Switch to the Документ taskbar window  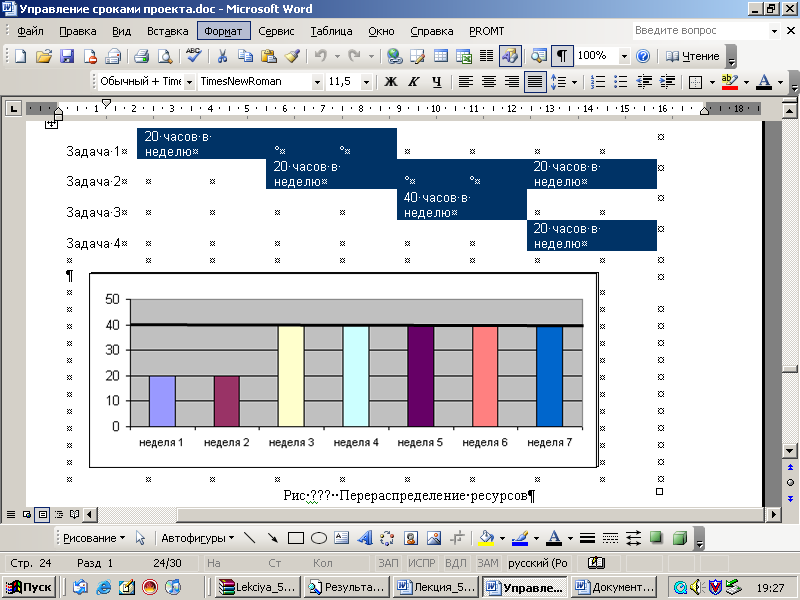click(x=616, y=587)
